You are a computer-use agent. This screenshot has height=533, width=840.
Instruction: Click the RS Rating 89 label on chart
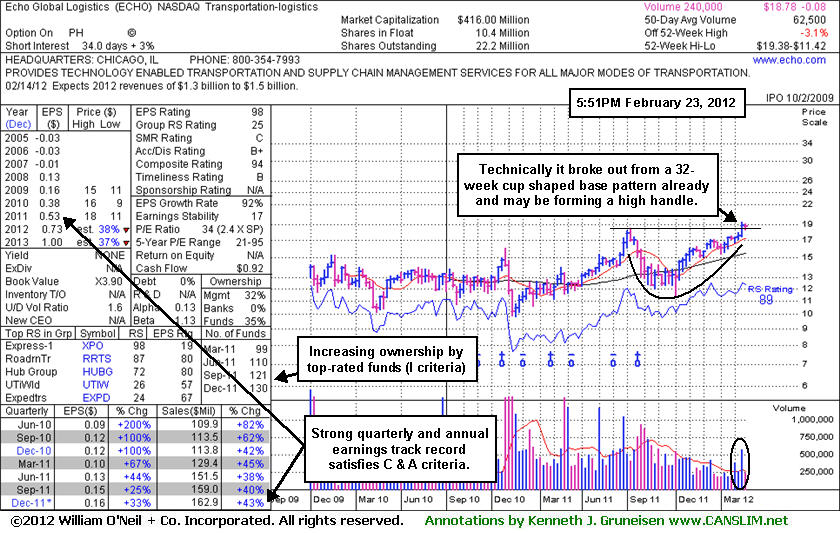(770, 295)
